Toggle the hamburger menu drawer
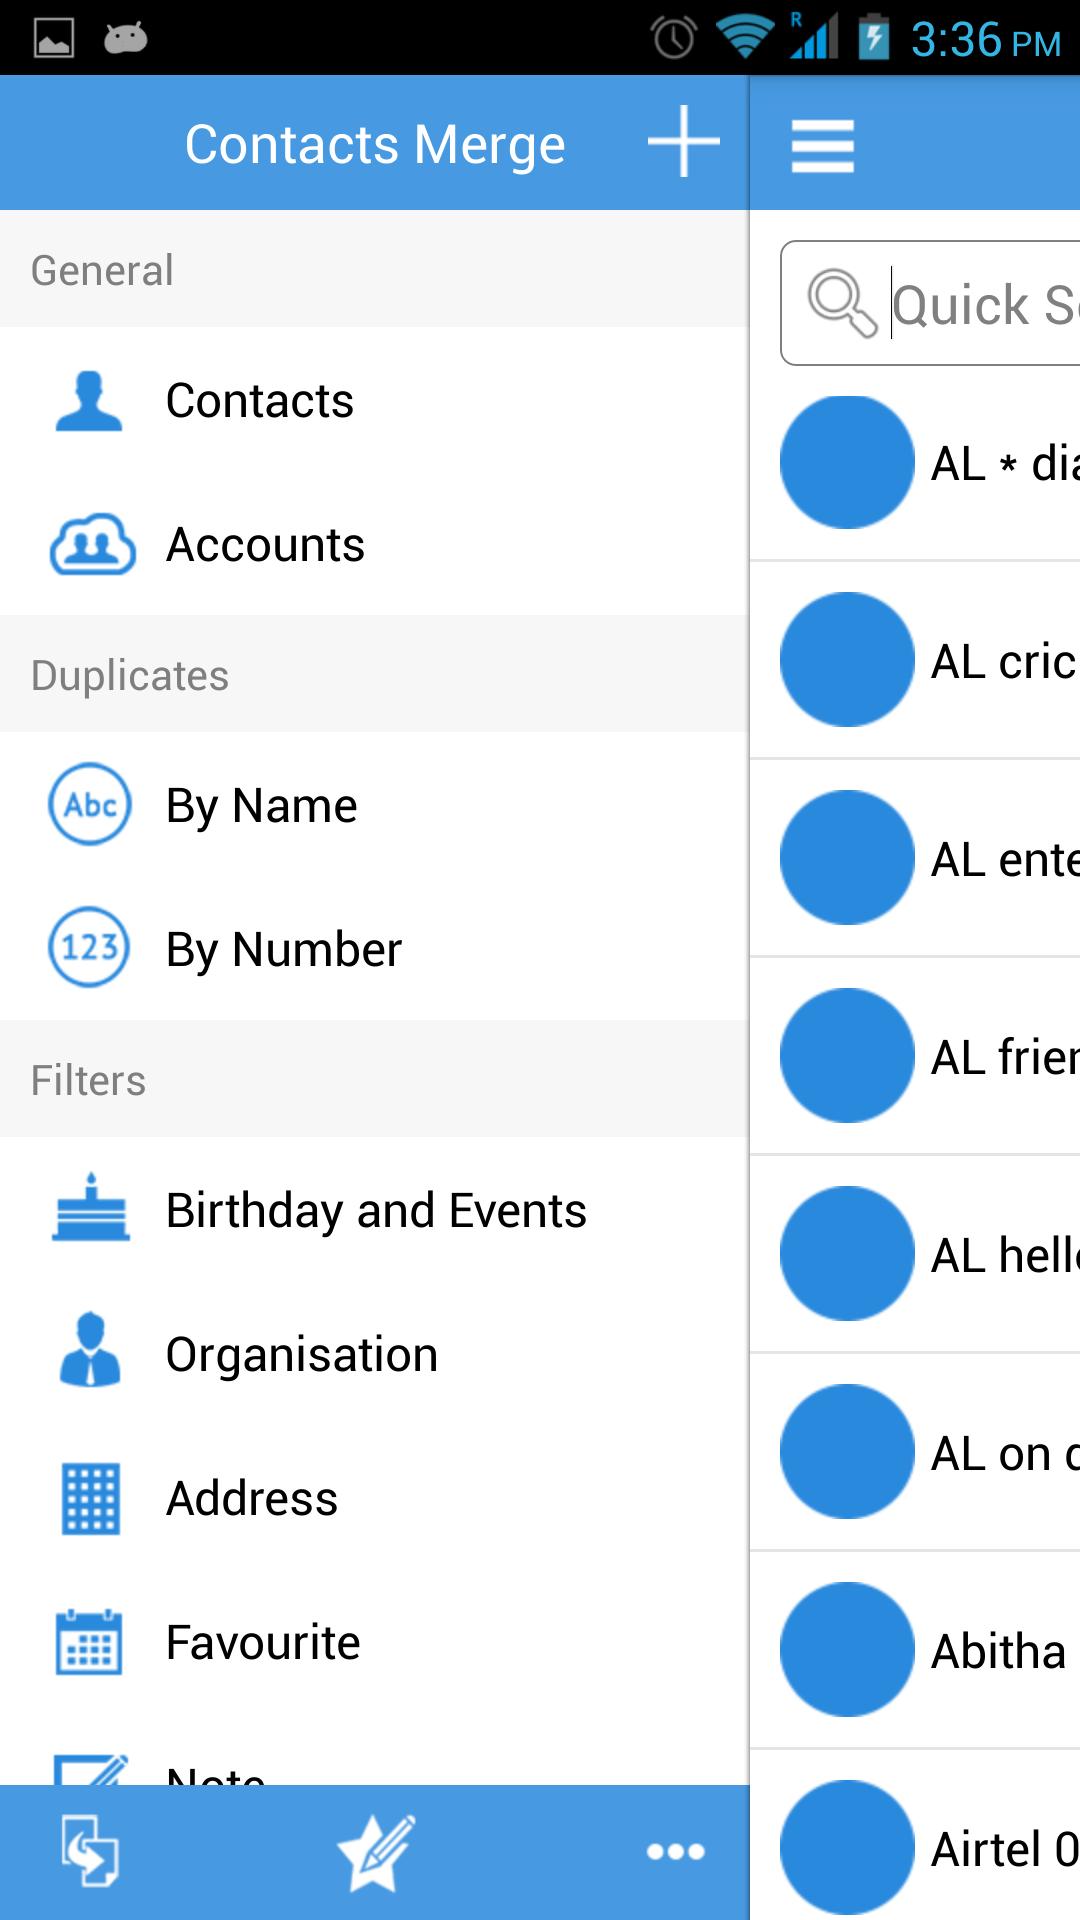Viewport: 1080px width, 1920px height. pyautogui.click(x=822, y=146)
